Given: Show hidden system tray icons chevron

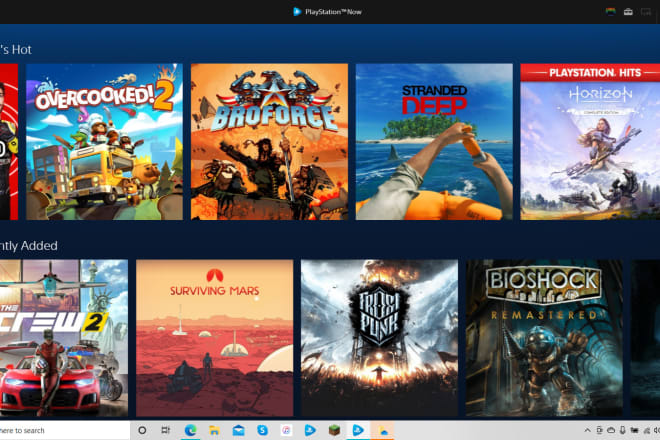Looking at the screenshot, I should tap(587, 430).
